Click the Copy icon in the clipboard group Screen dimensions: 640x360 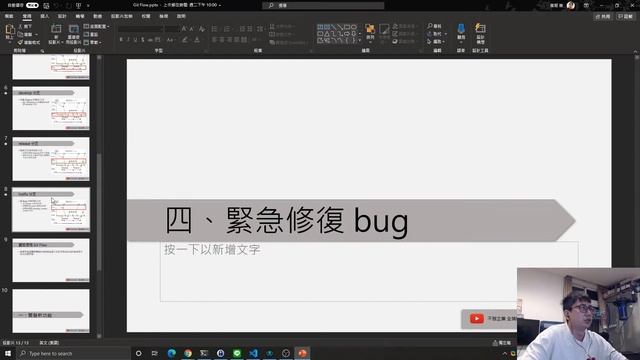tap(21, 34)
